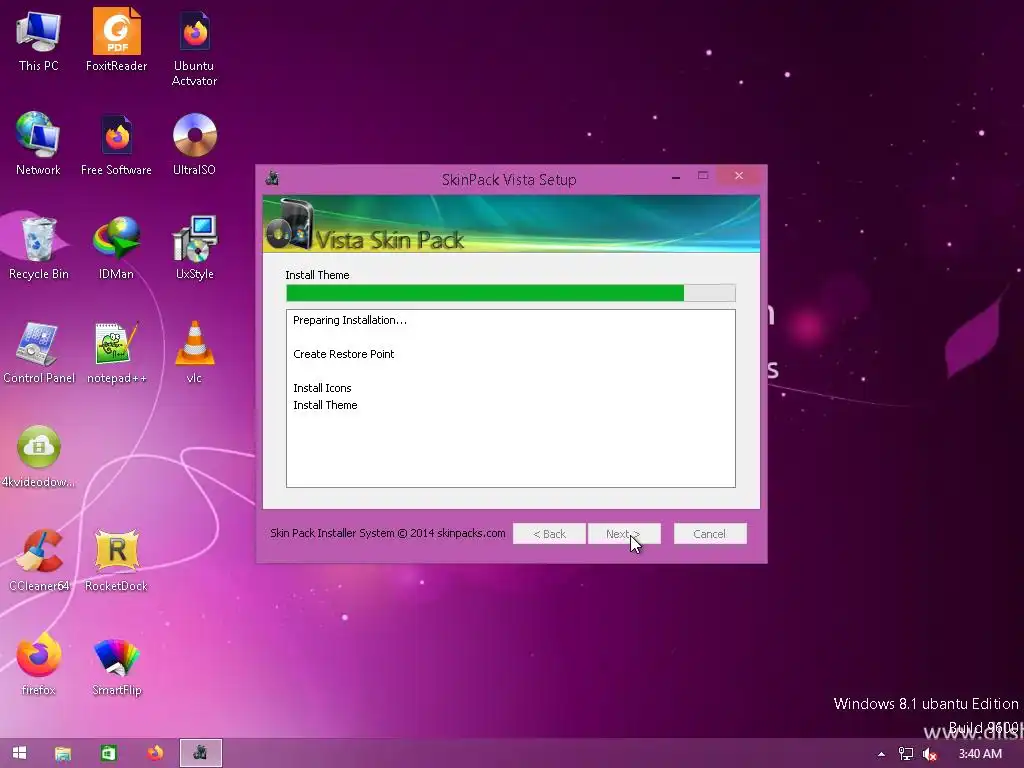Click 'Create Restore Point' log line

[x=344, y=354]
